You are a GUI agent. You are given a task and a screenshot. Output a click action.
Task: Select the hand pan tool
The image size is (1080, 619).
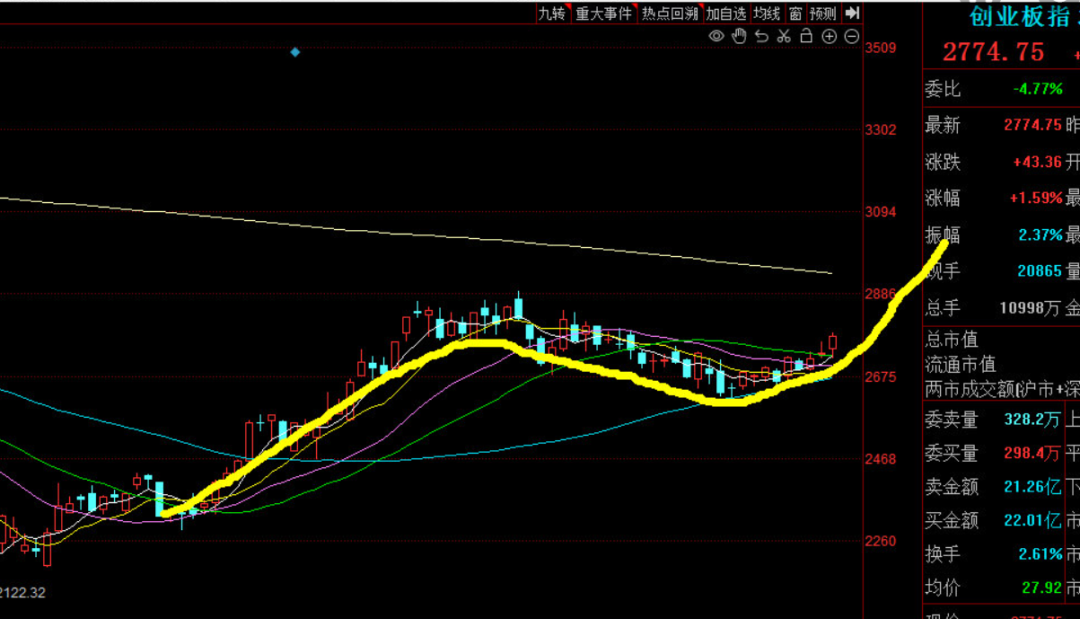pyautogui.click(x=739, y=36)
